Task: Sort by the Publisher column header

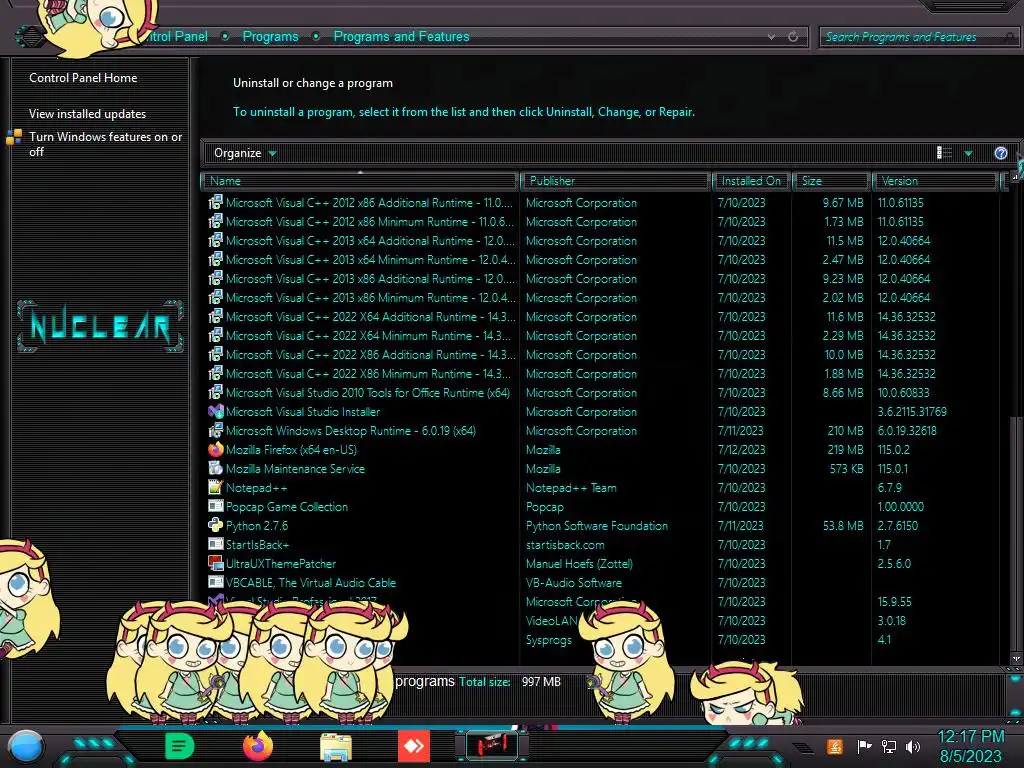Action: tap(614, 181)
